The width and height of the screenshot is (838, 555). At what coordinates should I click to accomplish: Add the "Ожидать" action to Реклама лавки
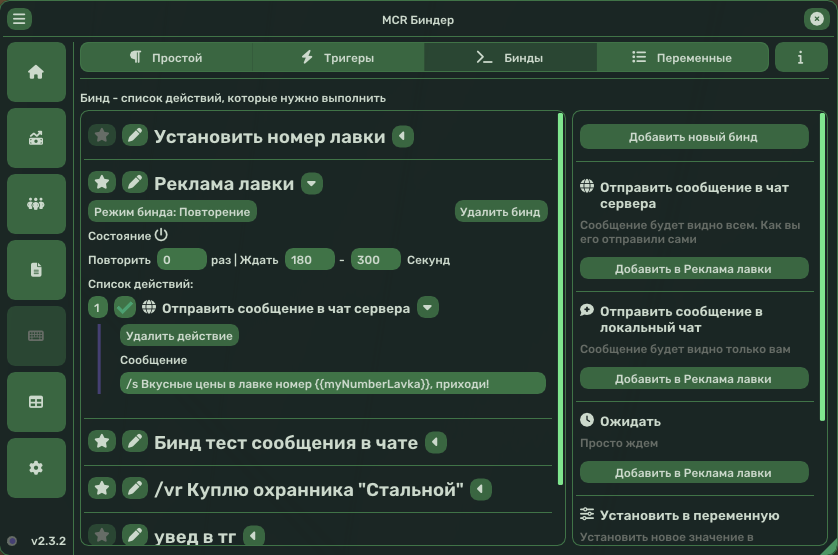(694, 473)
